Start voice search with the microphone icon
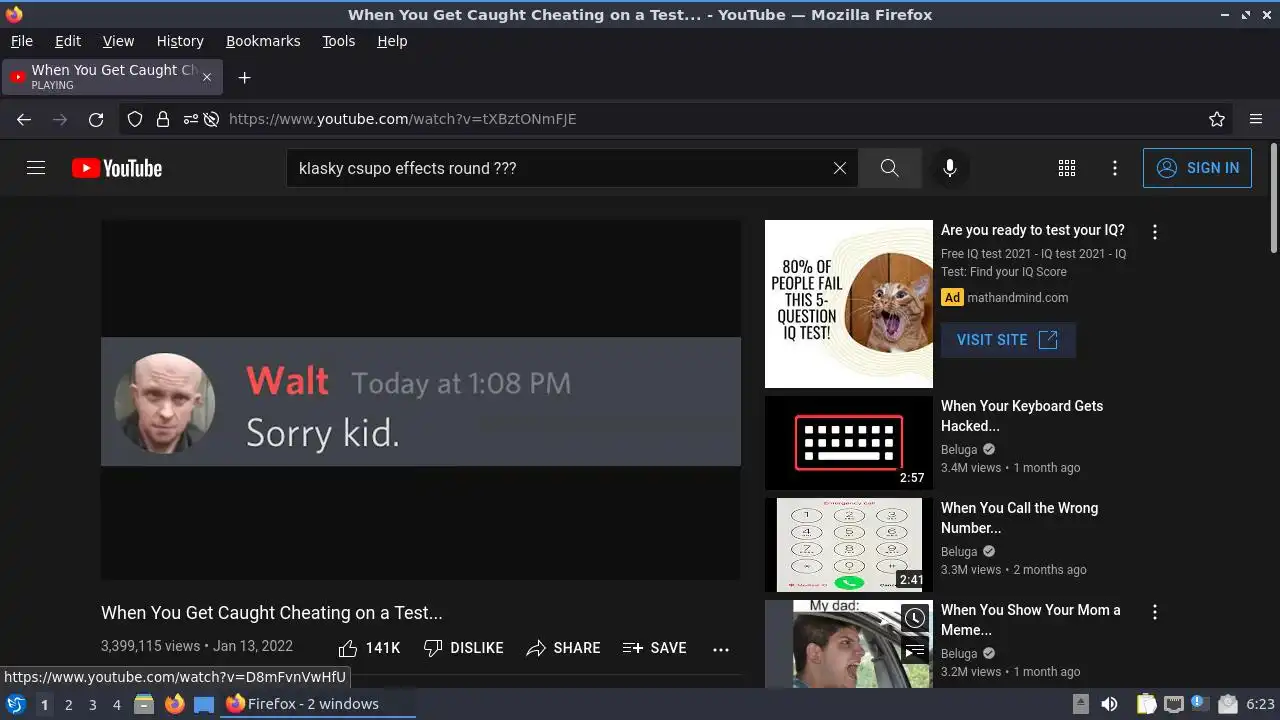1280x720 pixels. [950, 168]
